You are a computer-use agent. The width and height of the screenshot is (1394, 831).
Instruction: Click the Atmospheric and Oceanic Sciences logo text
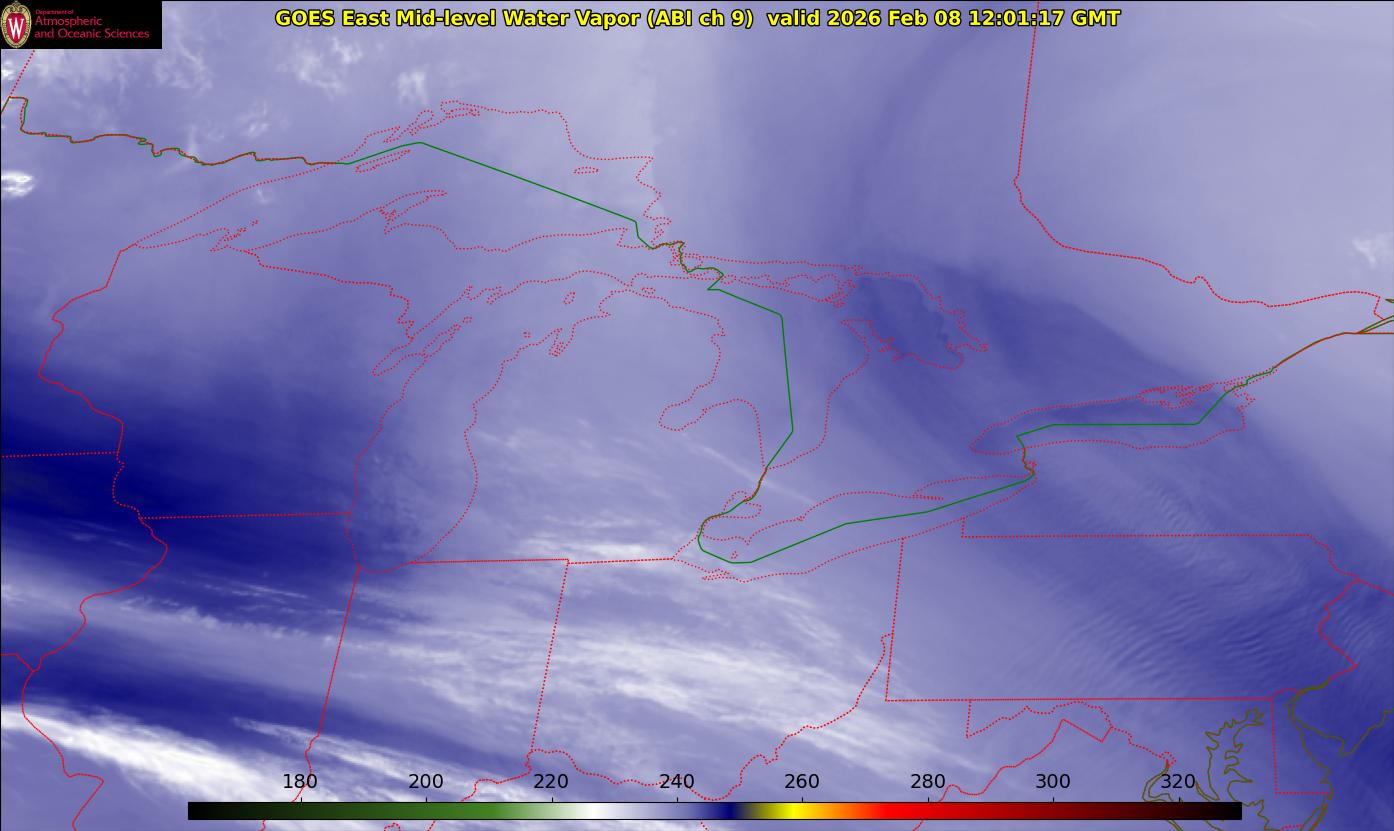pos(92,26)
